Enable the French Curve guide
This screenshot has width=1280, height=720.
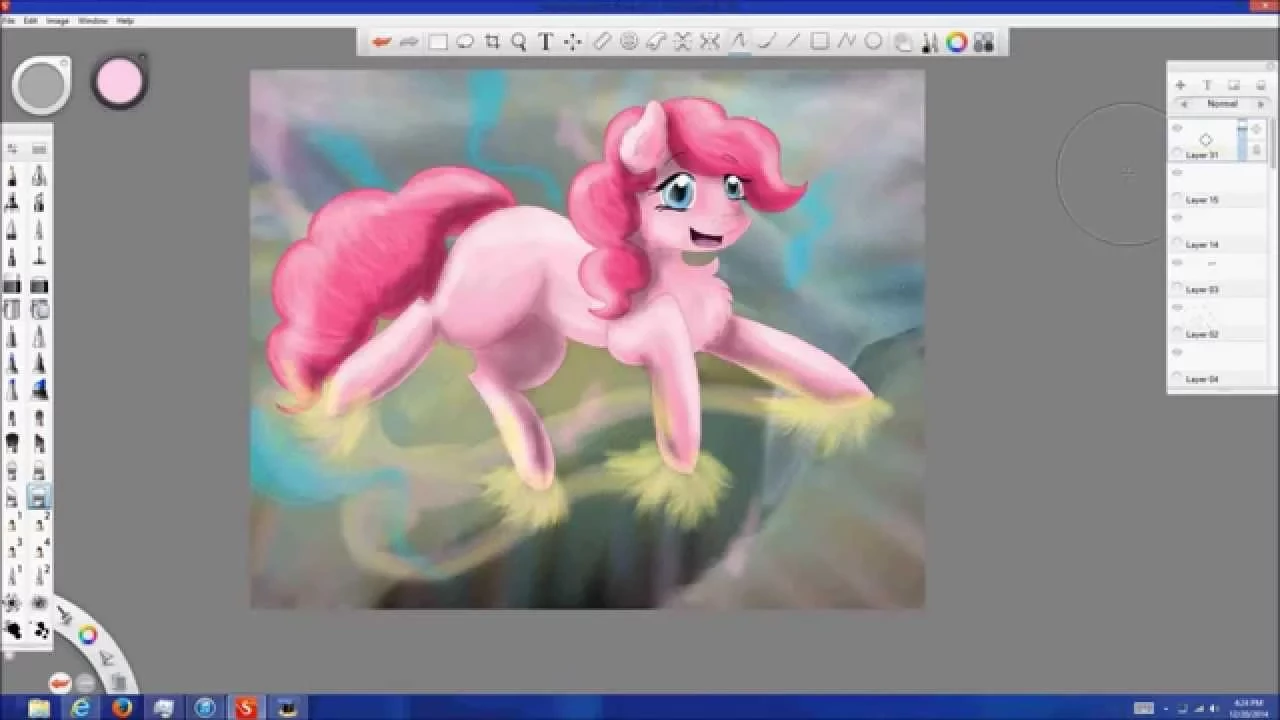click(x=656, y=42)
